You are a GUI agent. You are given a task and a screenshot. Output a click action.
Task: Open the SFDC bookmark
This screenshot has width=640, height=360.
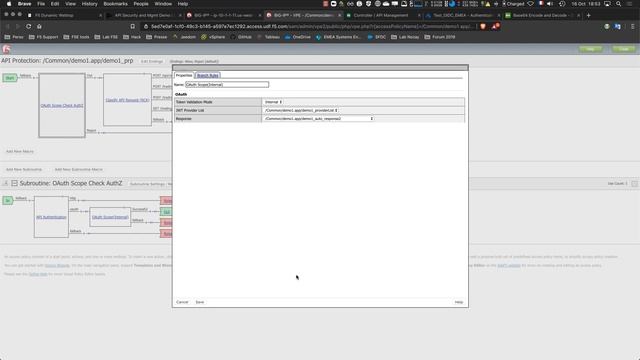pyautogui.click(x=376, y=37)
